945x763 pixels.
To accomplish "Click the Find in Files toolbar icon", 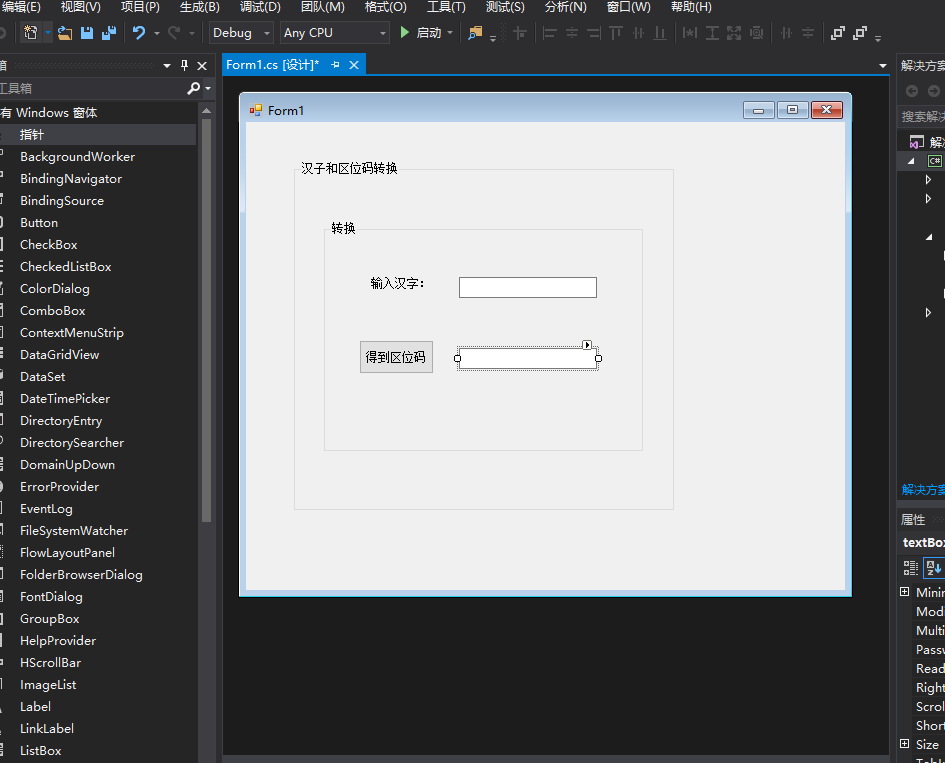I will [x=476, y=33].
